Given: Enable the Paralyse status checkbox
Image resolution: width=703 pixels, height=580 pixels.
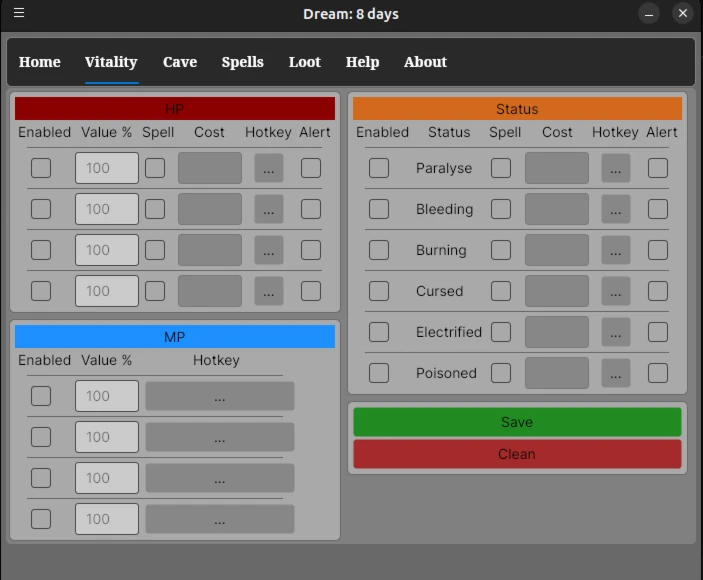Looking at the screenshot, I should click(379, 168).
